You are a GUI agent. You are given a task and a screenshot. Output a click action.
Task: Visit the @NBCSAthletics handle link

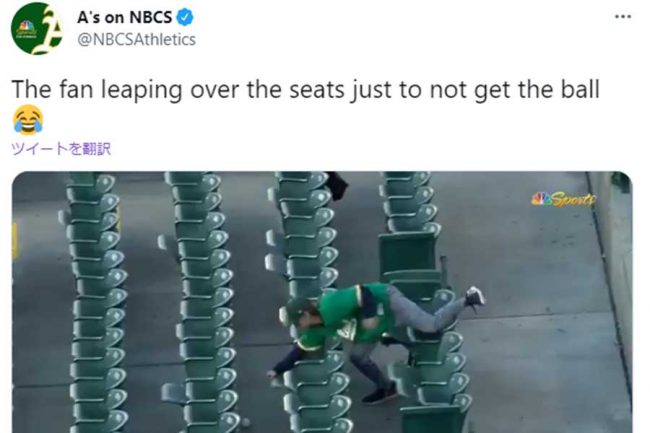click(x=136, y=40)
